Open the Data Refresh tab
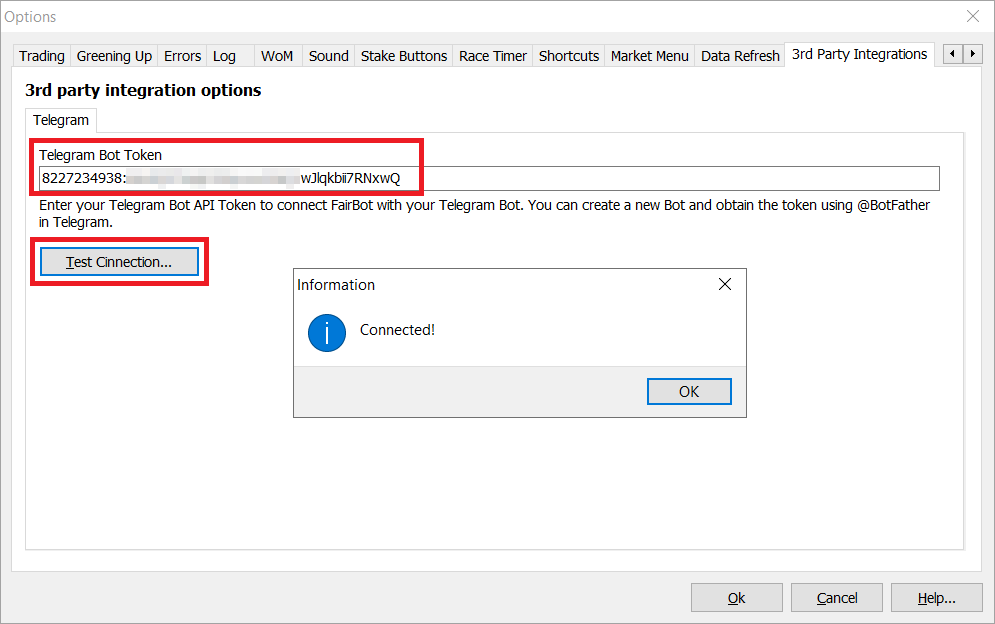This screenshot has height=624, width=995. pos(740,56)
